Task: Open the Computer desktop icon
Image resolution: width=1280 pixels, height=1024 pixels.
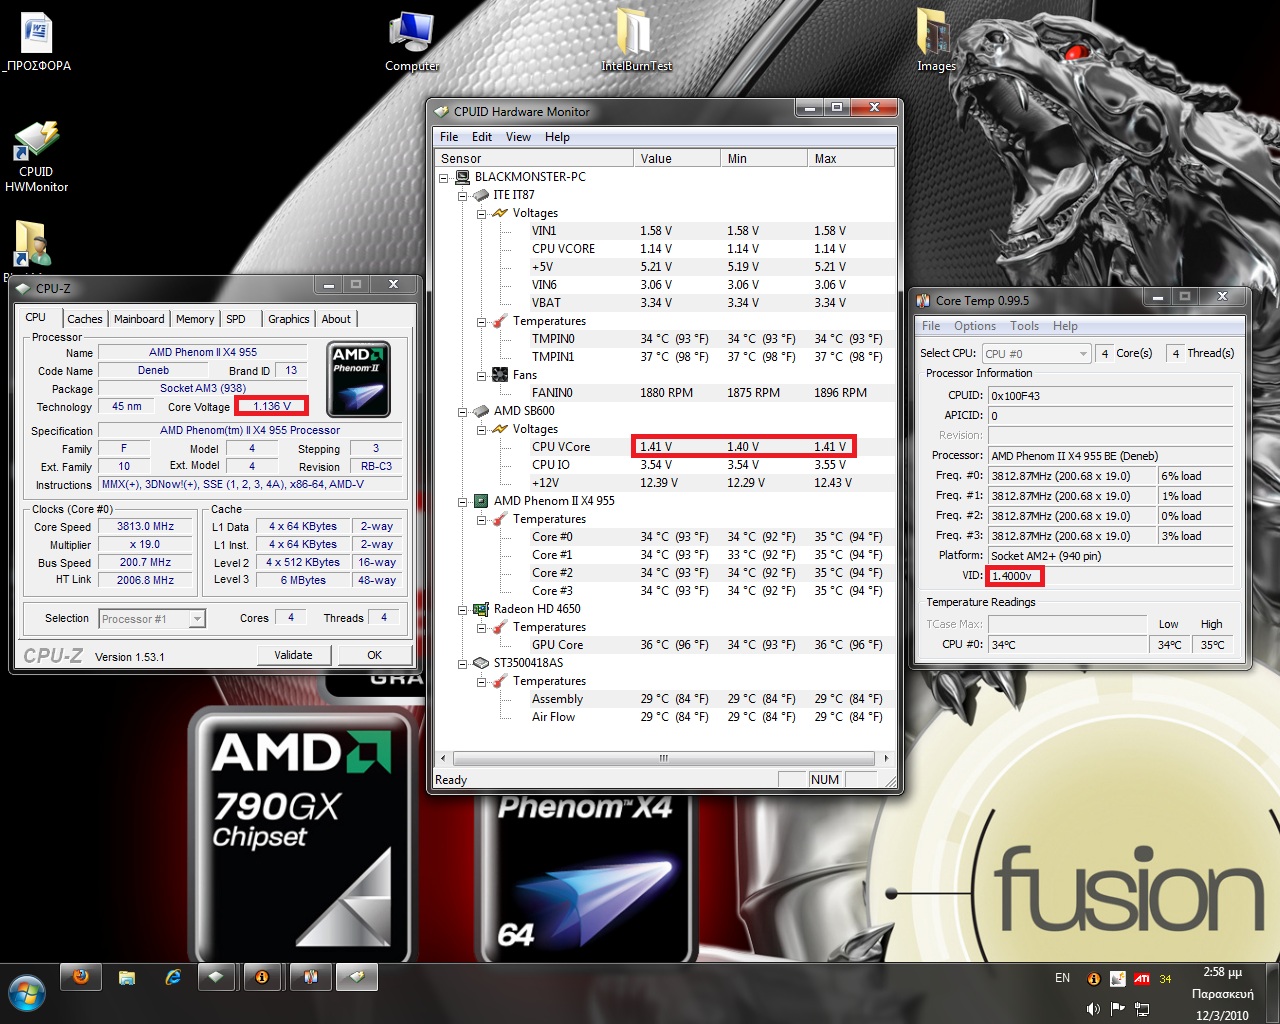Action: (x=412, y=42)
